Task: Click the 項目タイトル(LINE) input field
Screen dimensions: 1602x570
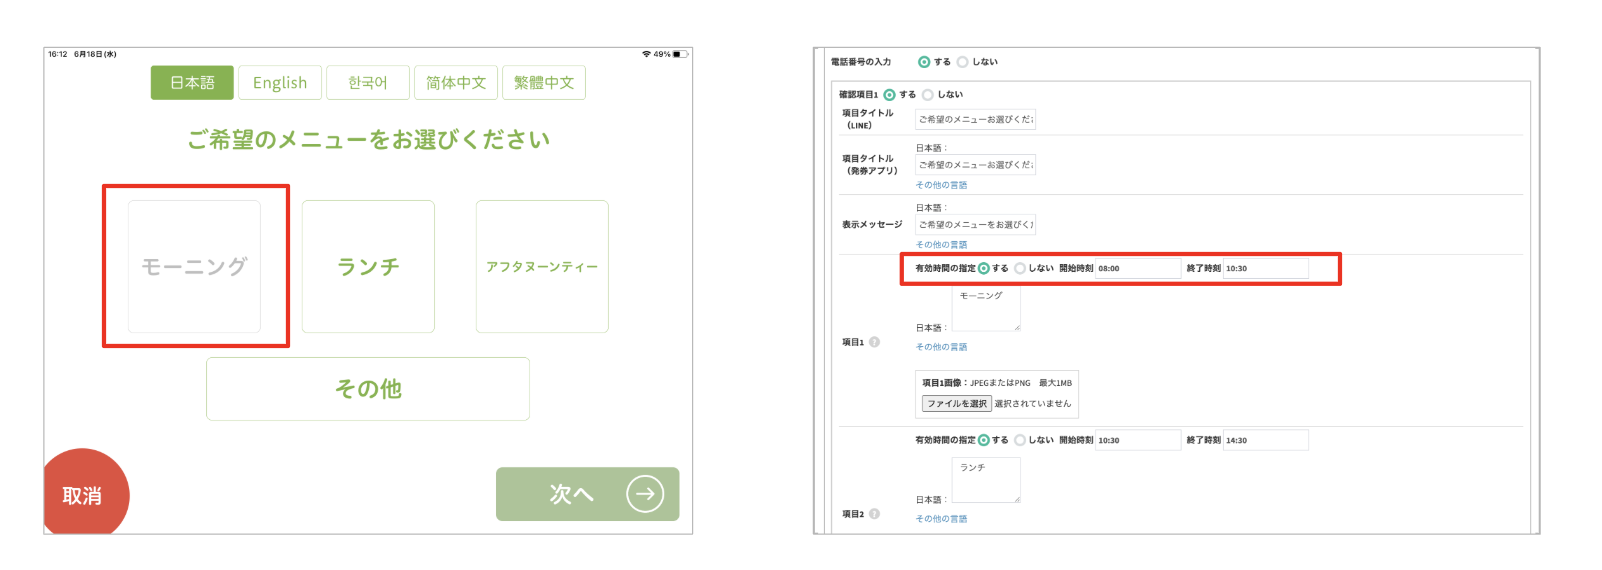Action: pyautogui.click(x=976, y=119)
